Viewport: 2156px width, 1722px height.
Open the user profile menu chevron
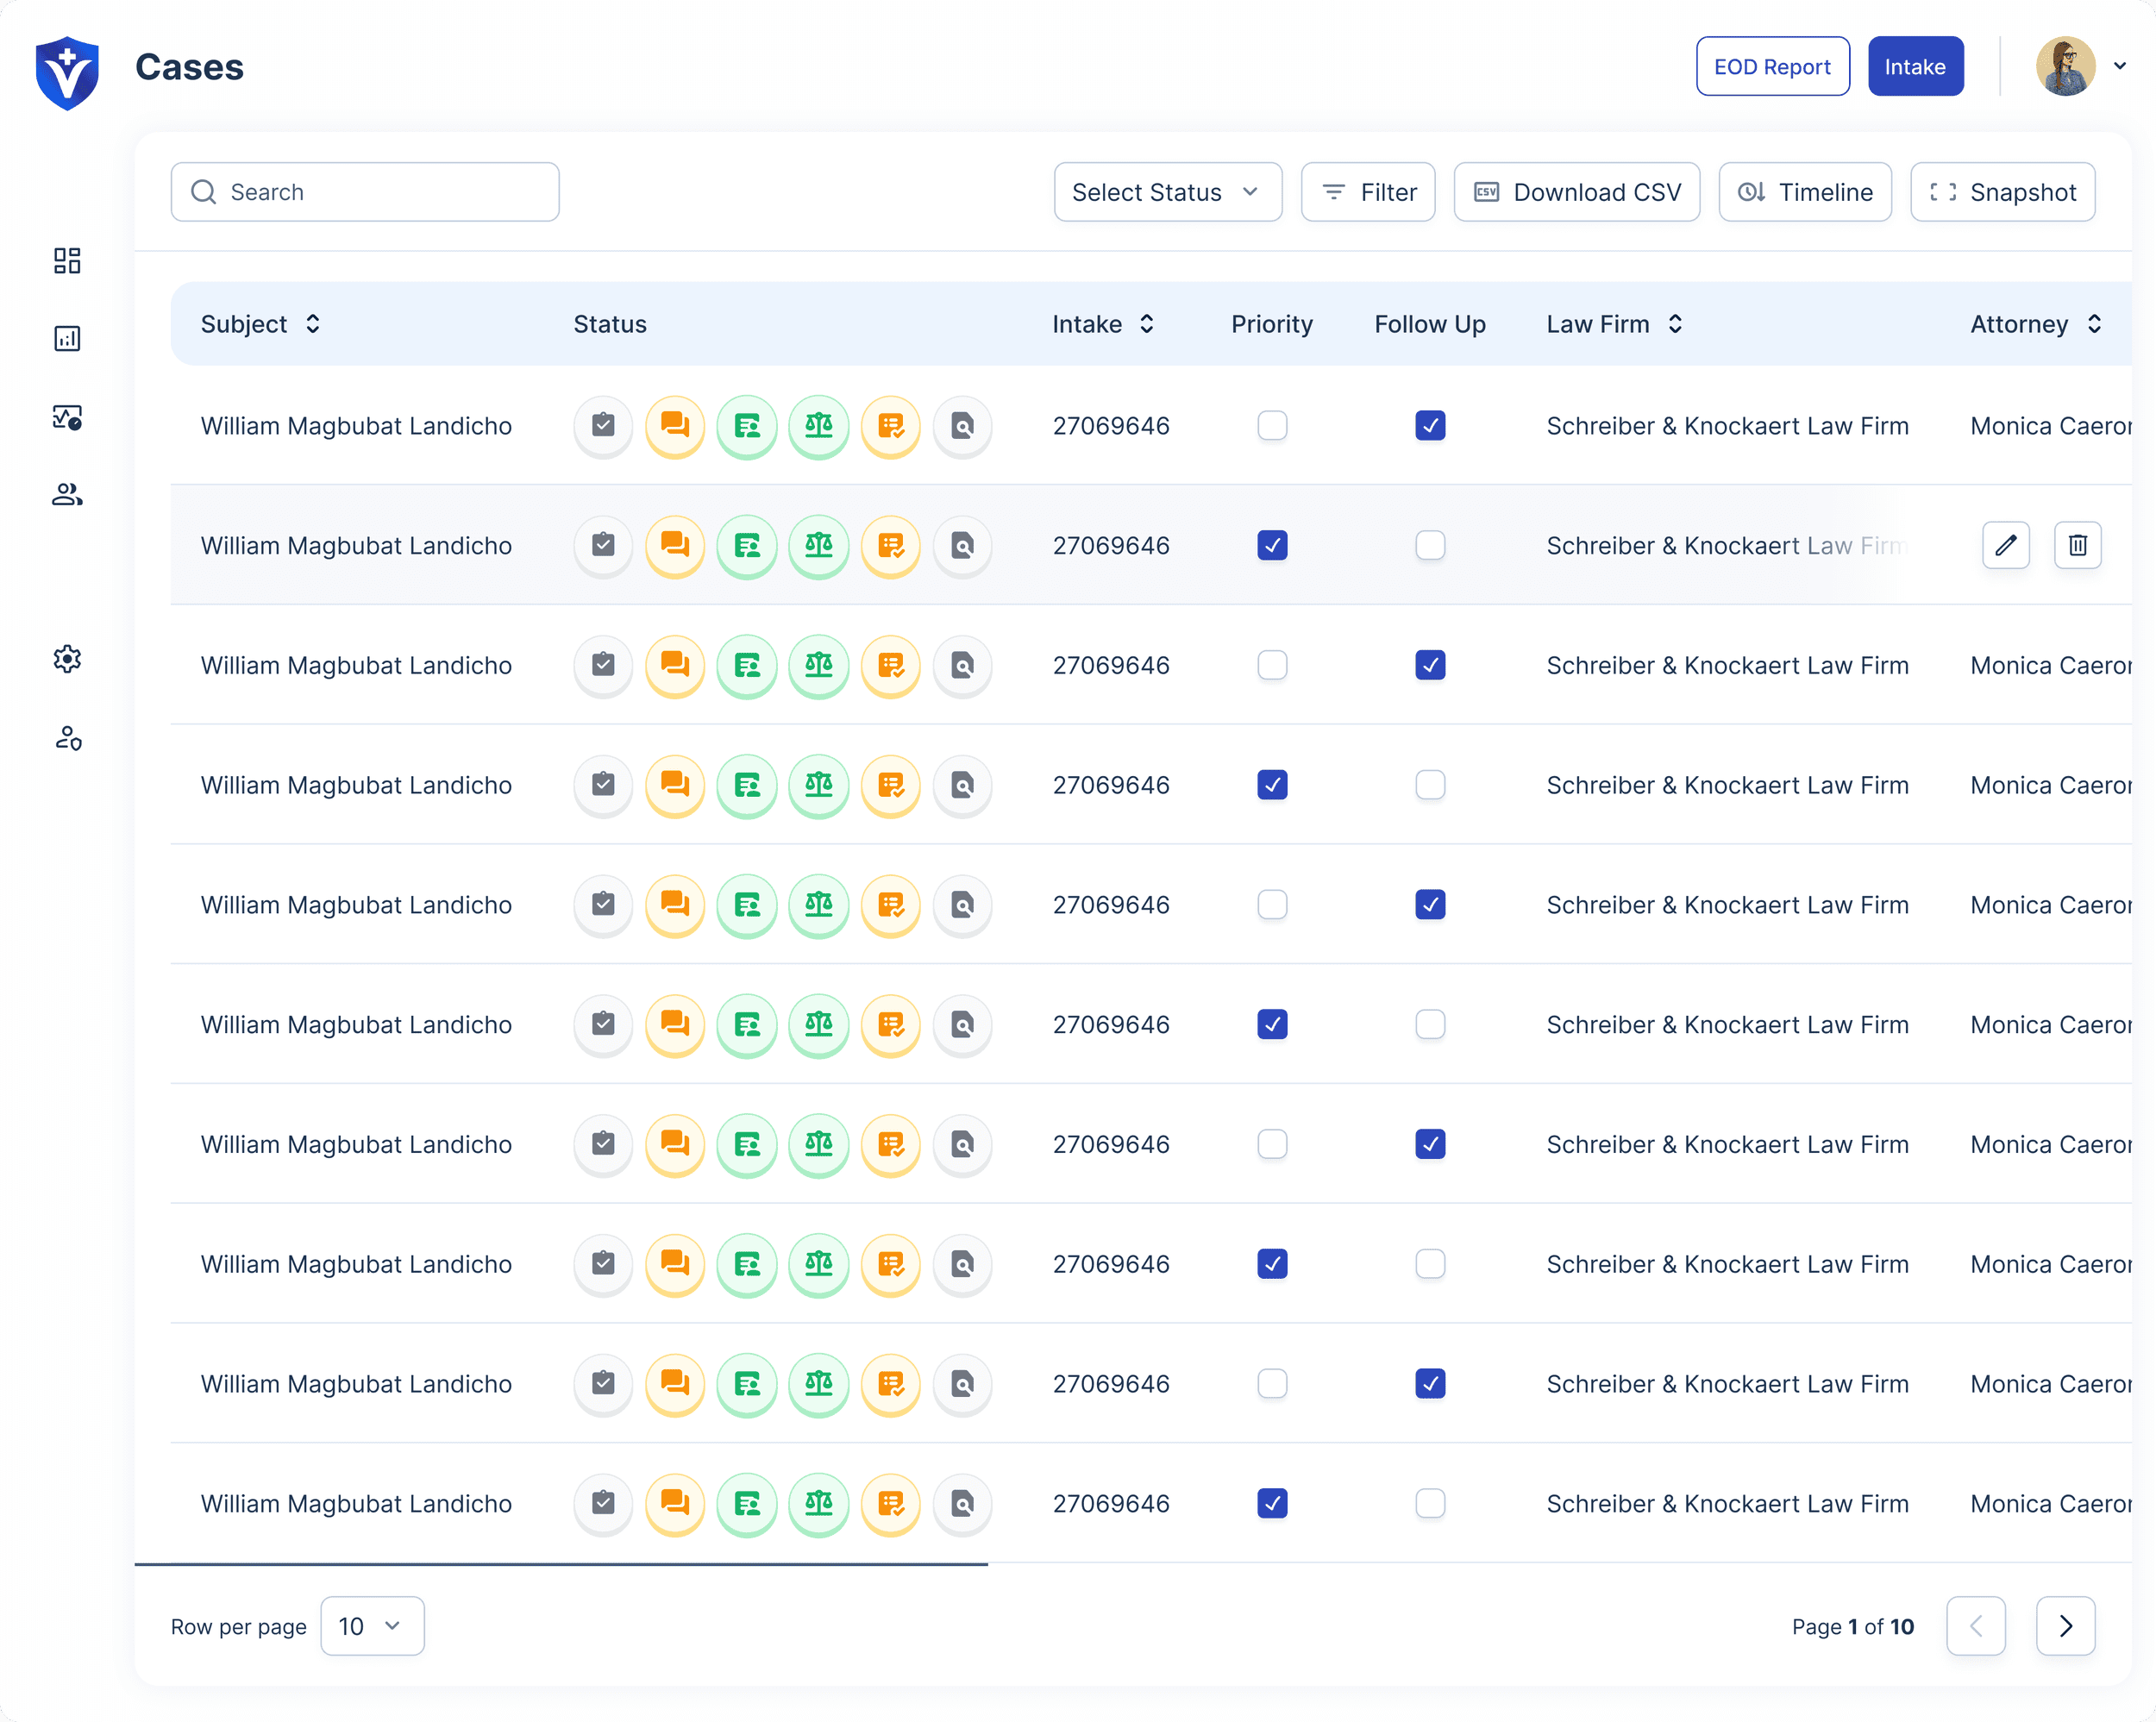2119,66
